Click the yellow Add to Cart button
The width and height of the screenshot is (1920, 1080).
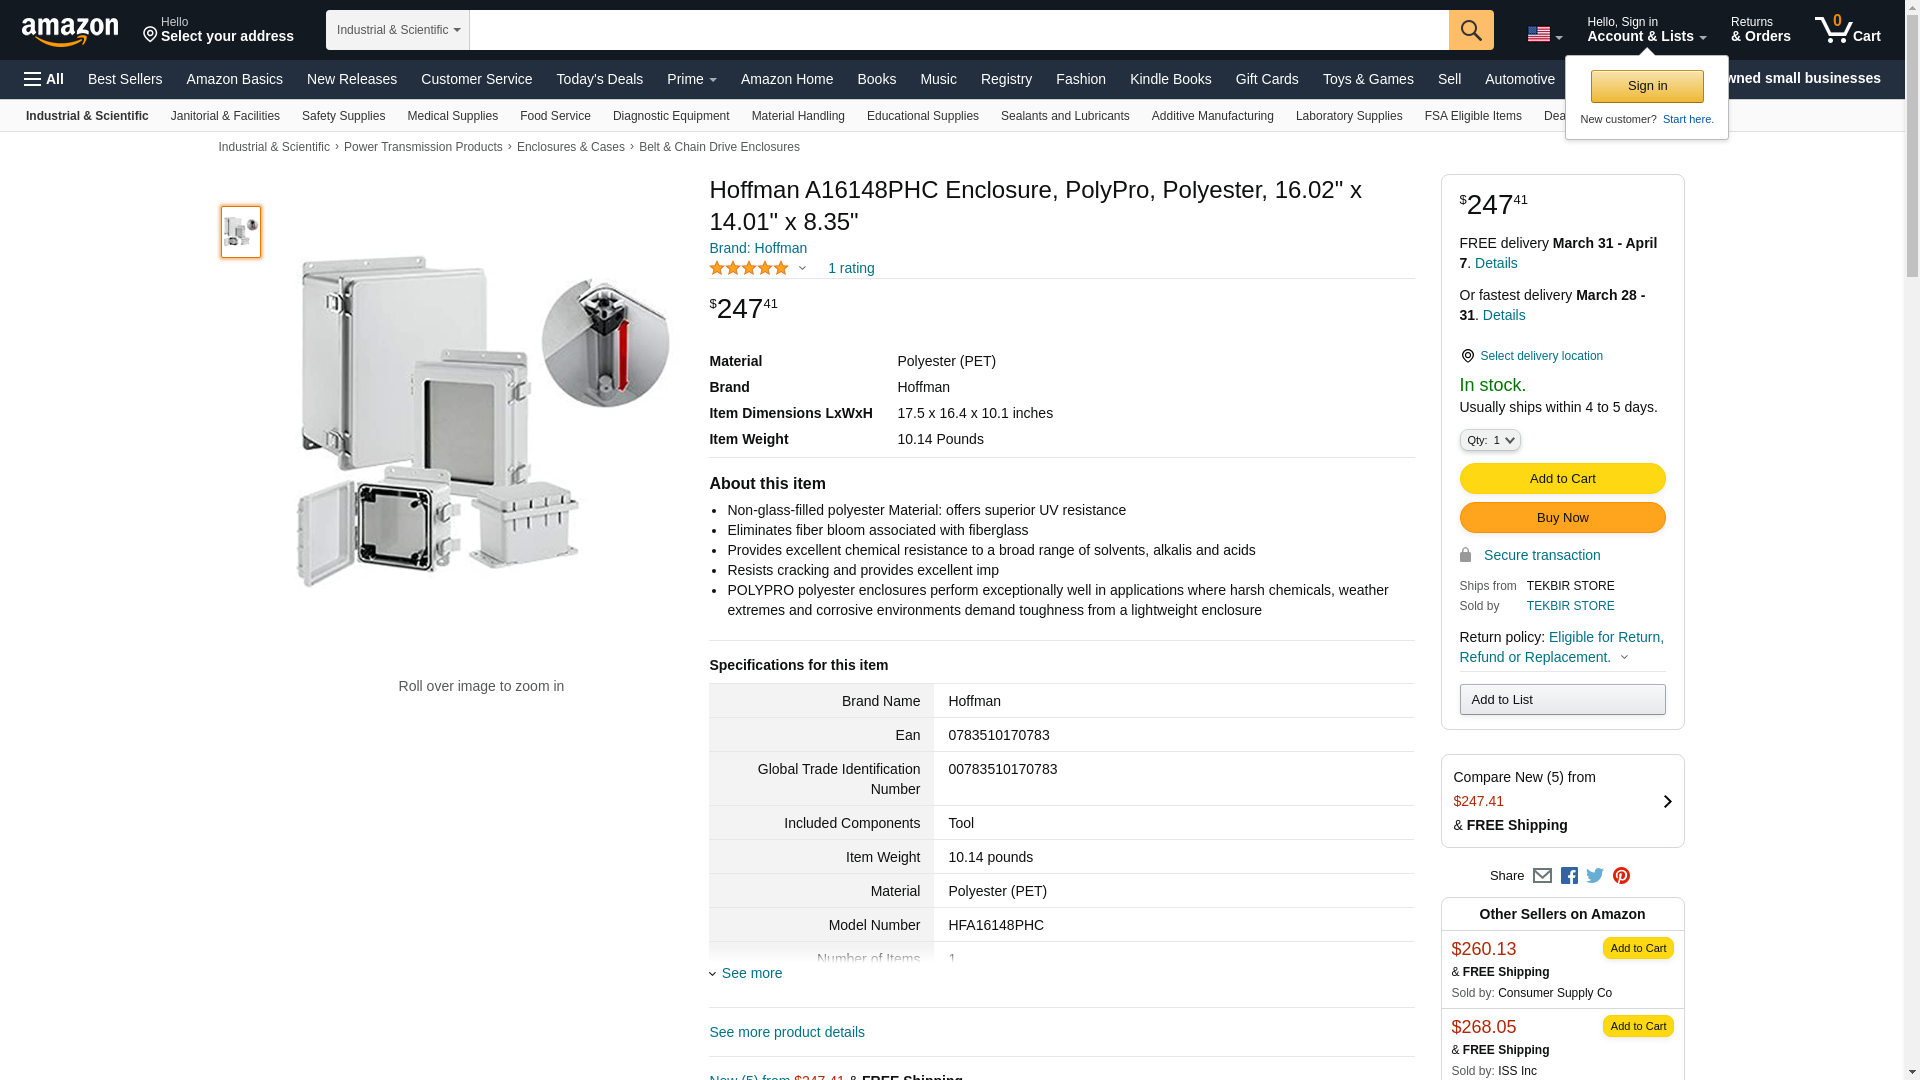(1562, 479)
